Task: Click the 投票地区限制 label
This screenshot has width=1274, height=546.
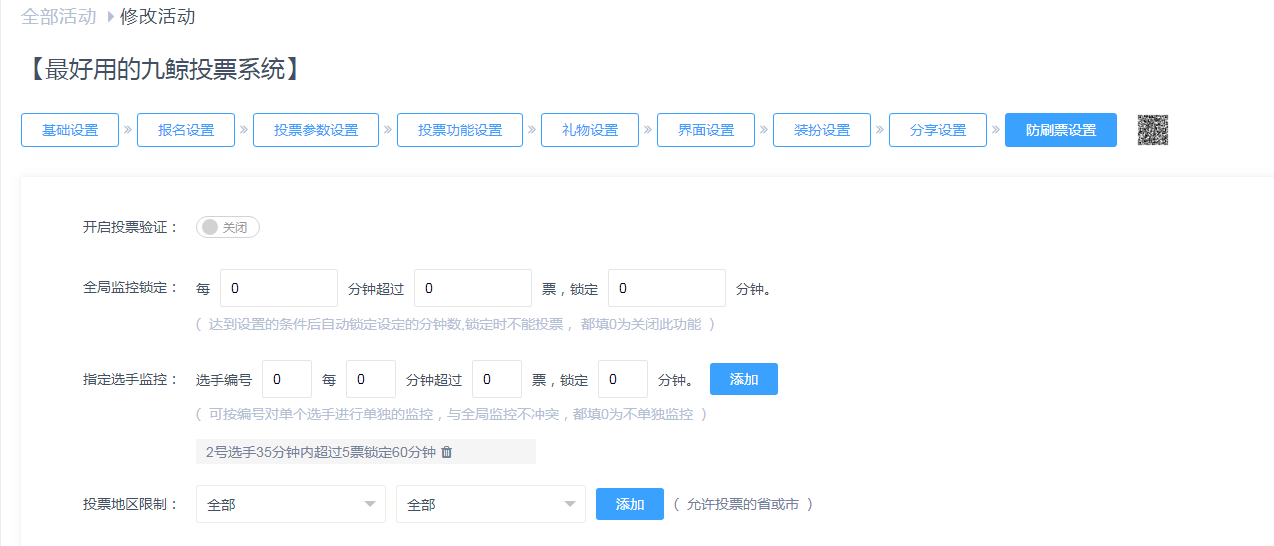Action: tap(130, 504)
